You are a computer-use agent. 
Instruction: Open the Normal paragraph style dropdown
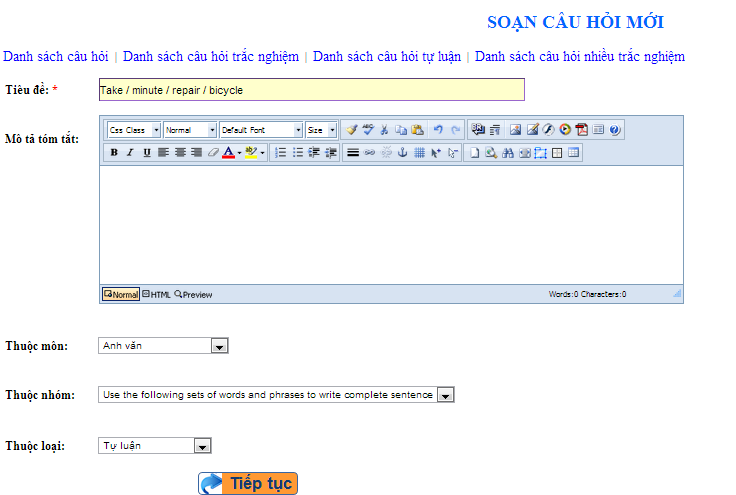190,130
